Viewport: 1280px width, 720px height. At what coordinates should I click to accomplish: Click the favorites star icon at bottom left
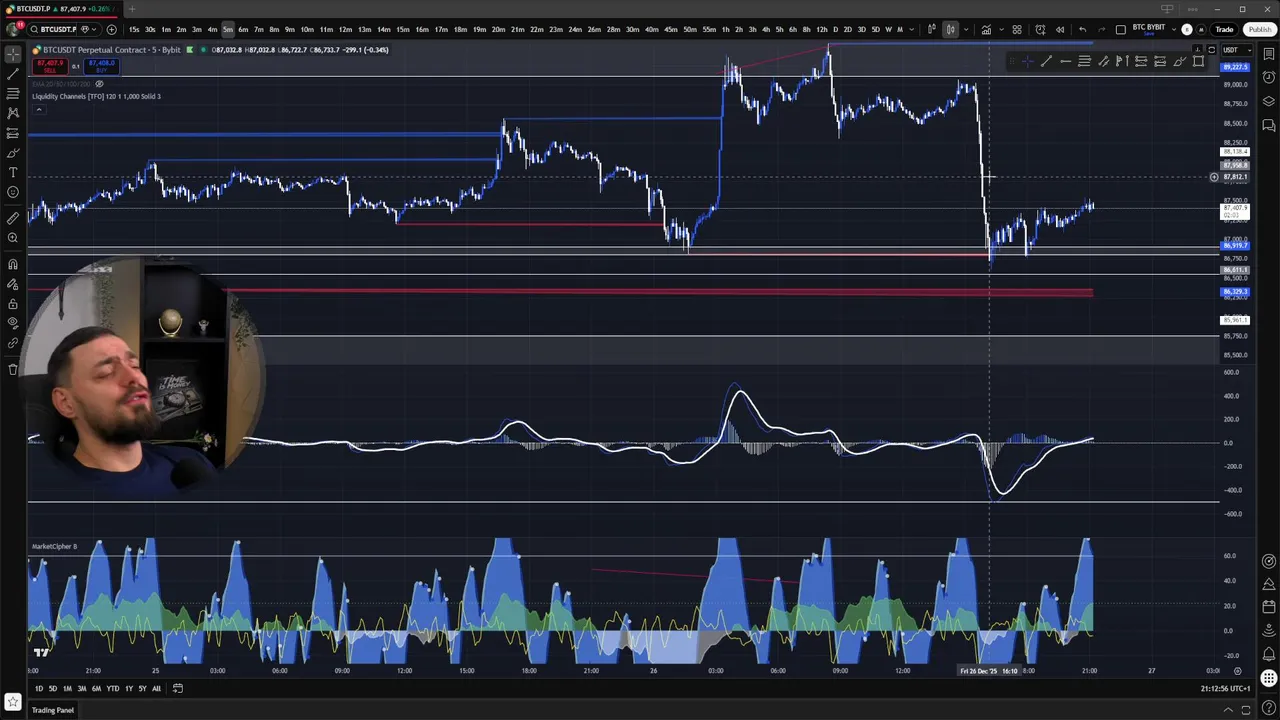13,703
